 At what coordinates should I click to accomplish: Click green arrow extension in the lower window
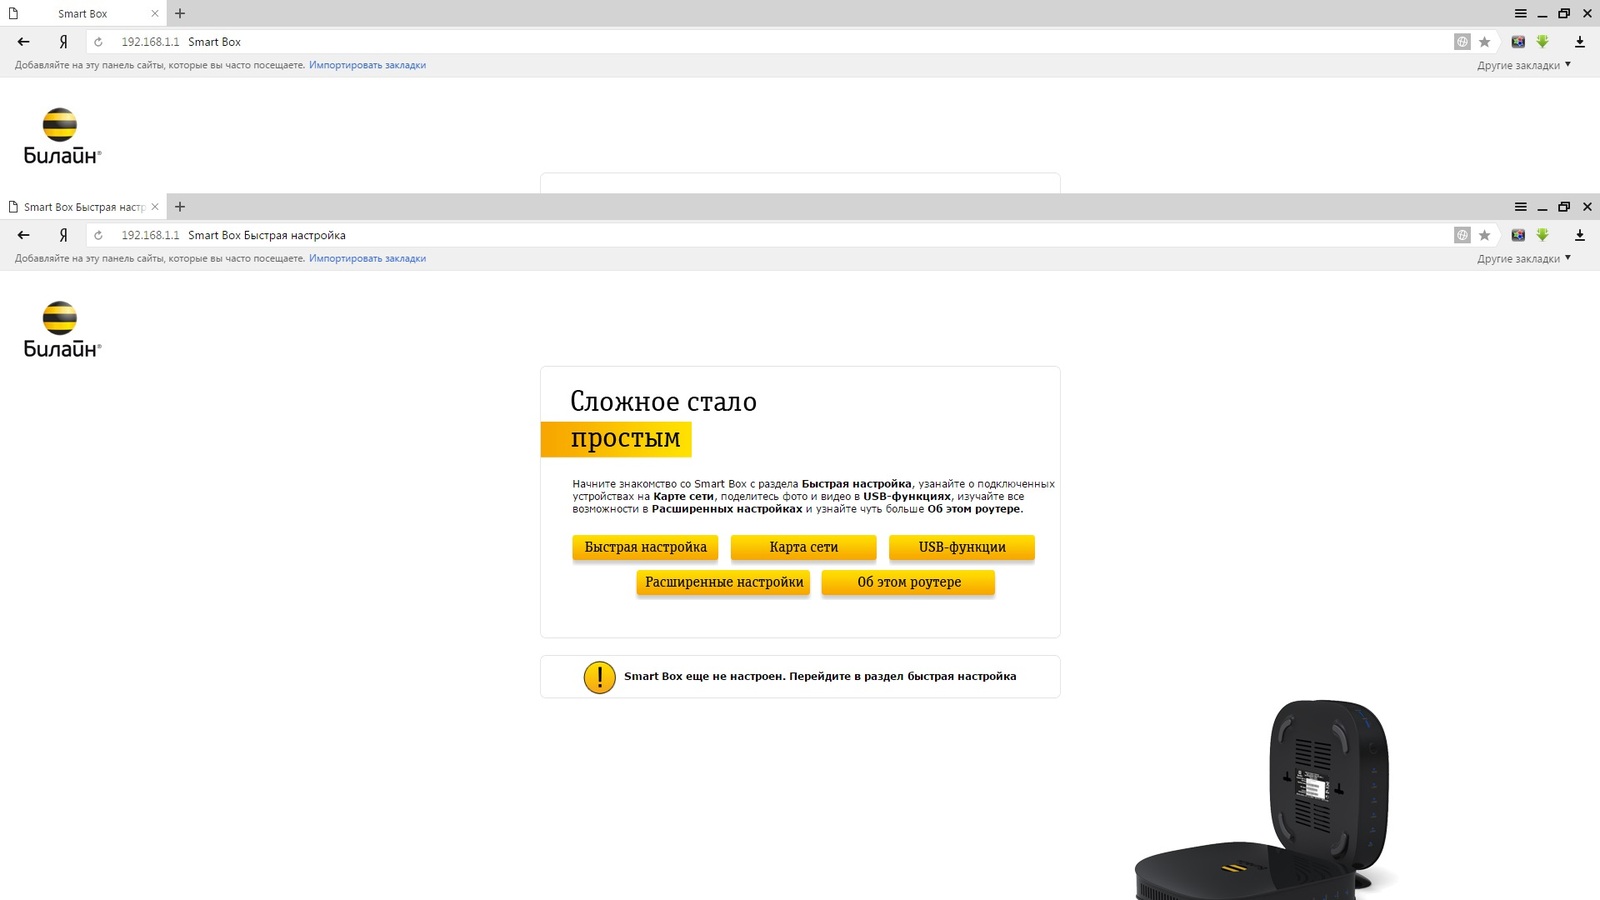point(1542,235)
